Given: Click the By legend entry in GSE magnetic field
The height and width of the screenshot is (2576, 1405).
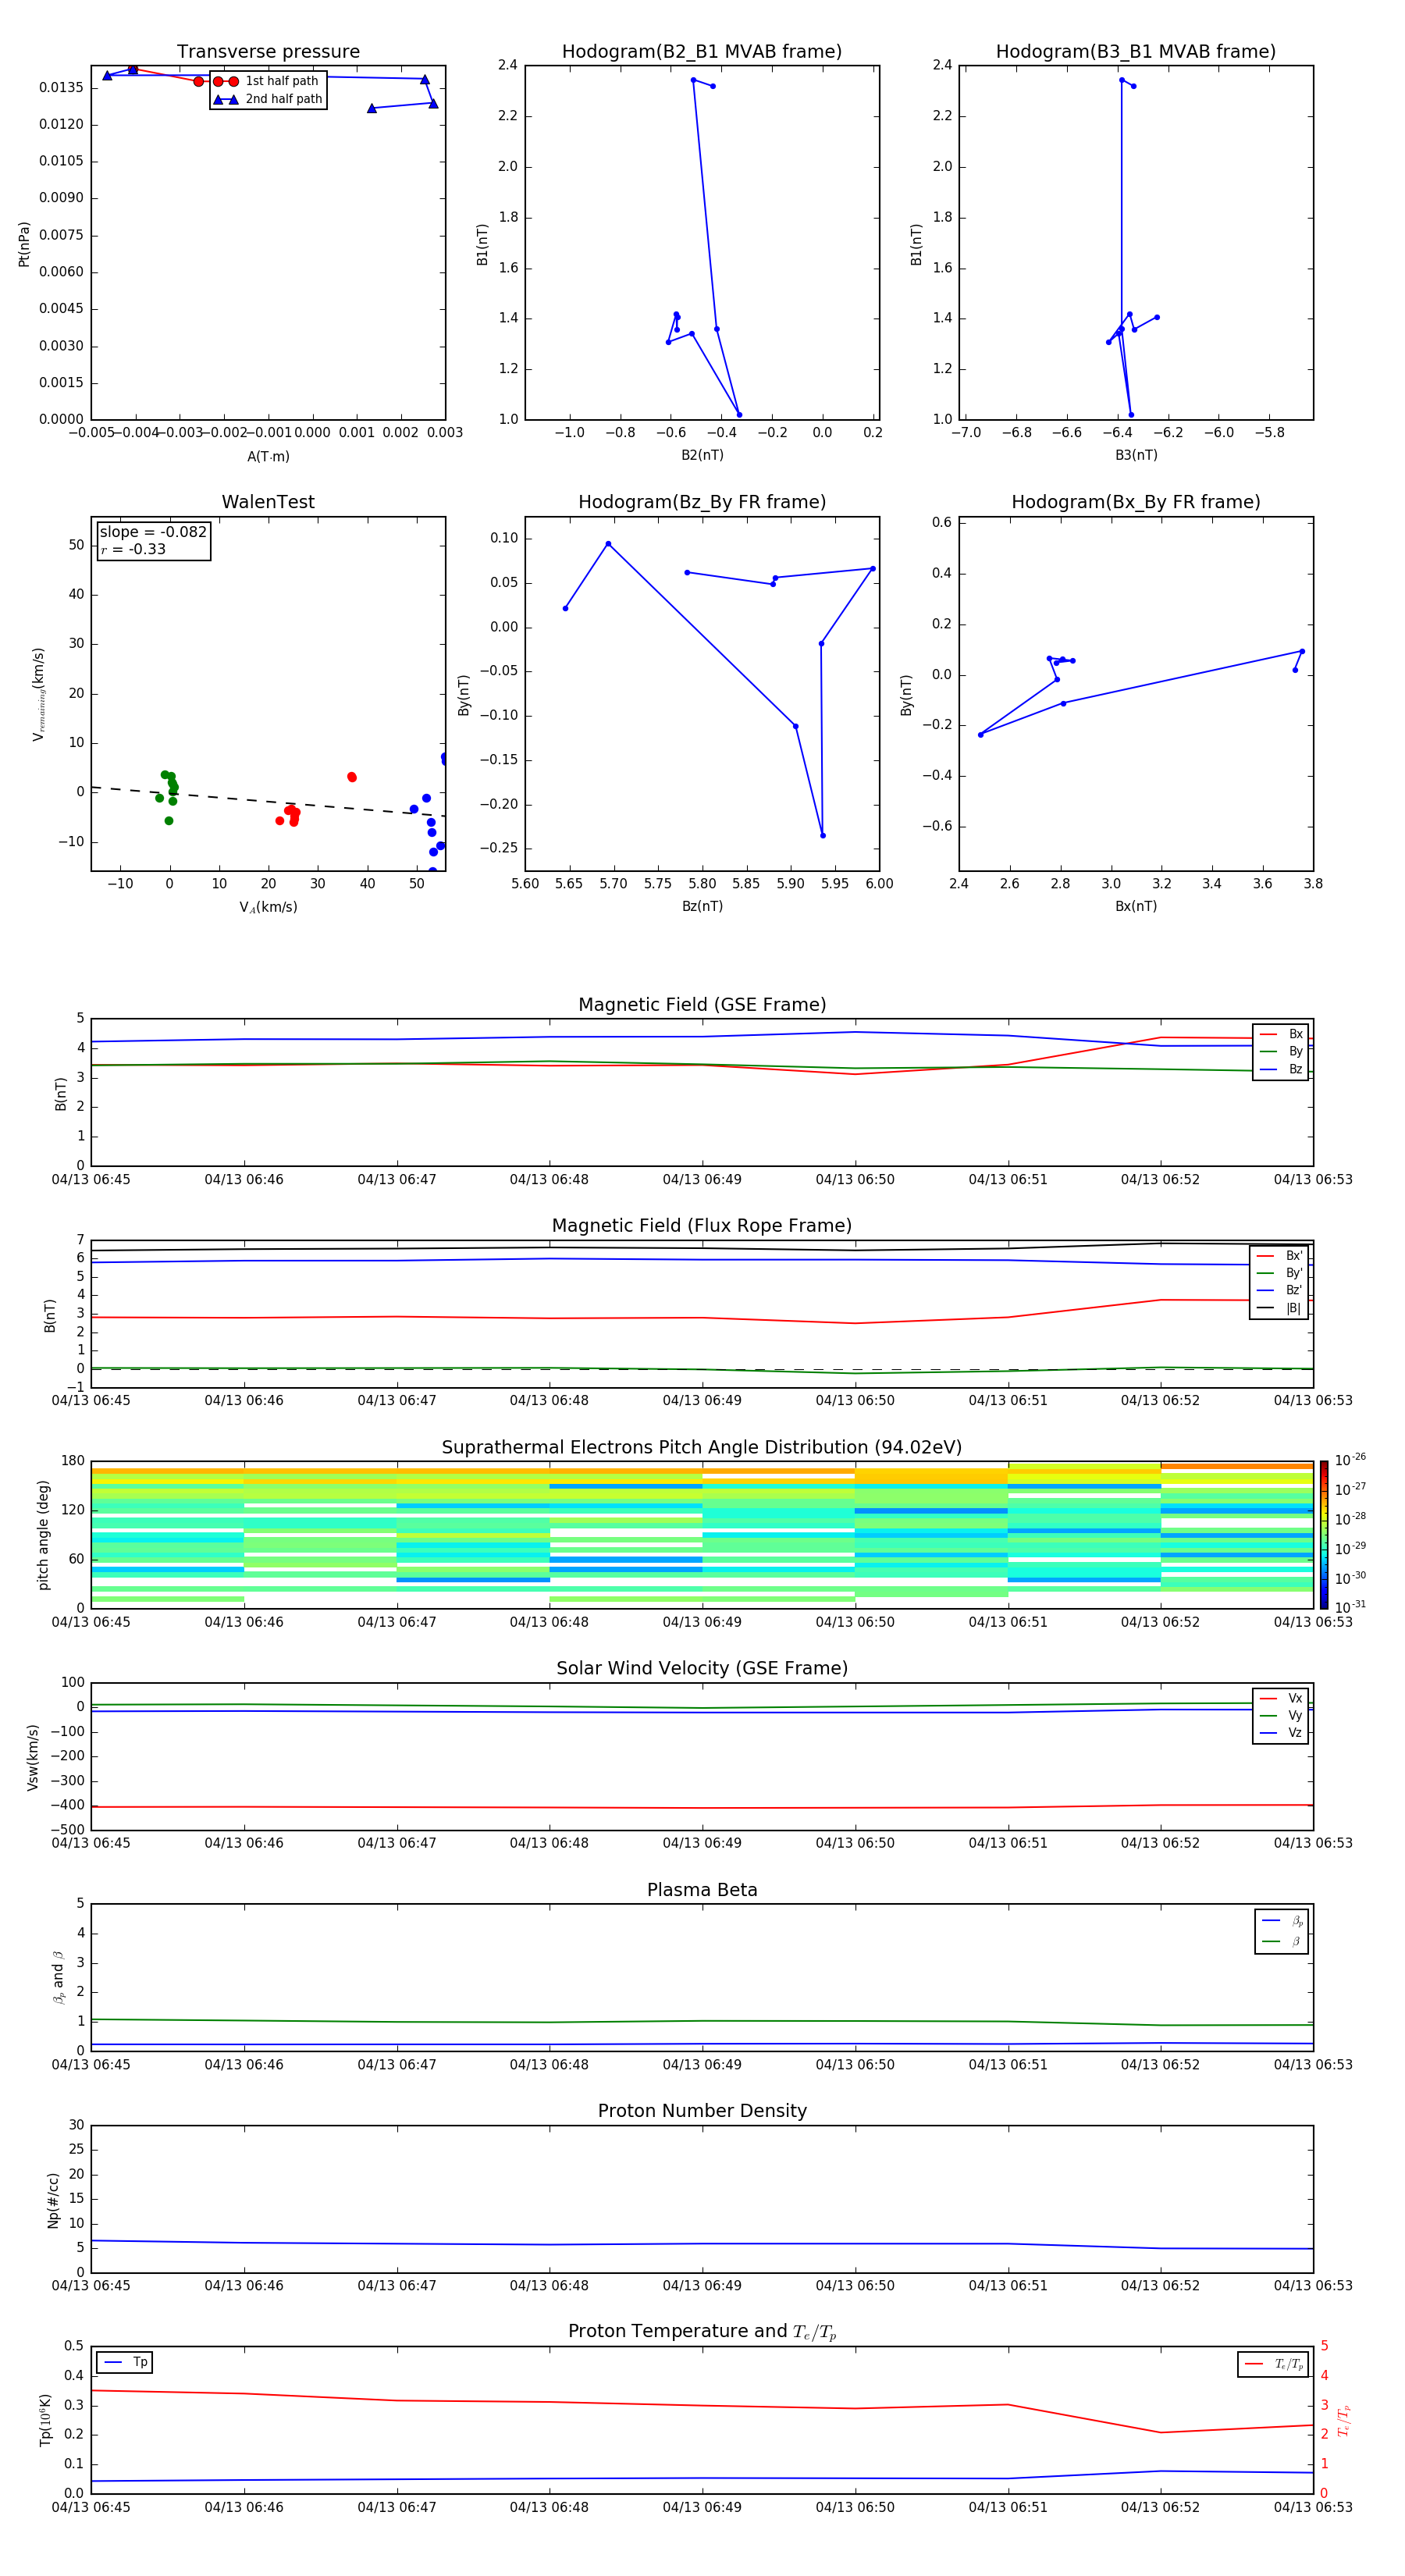Looking at the screenshot, I should 1281,1051.
